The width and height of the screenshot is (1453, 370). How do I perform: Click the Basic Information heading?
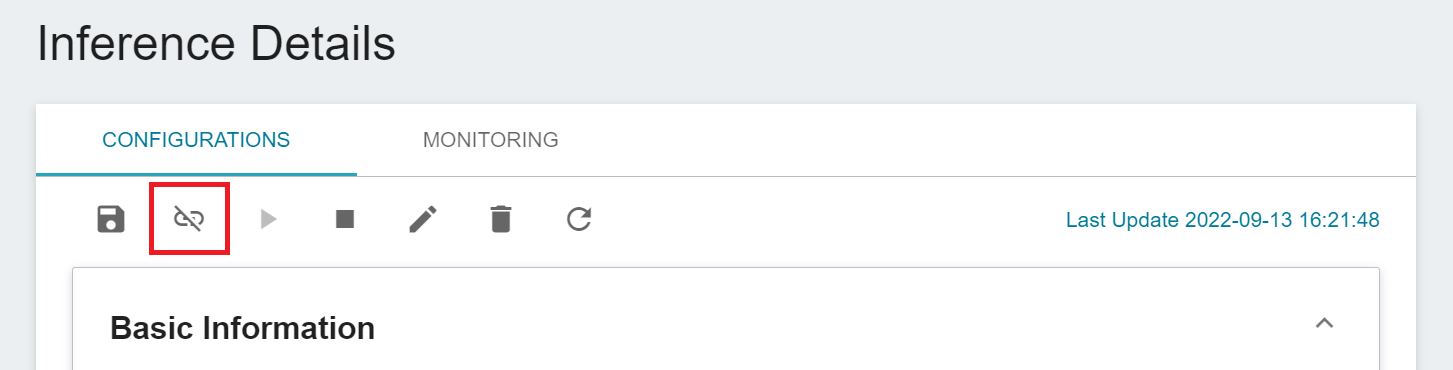click(242, 327)
